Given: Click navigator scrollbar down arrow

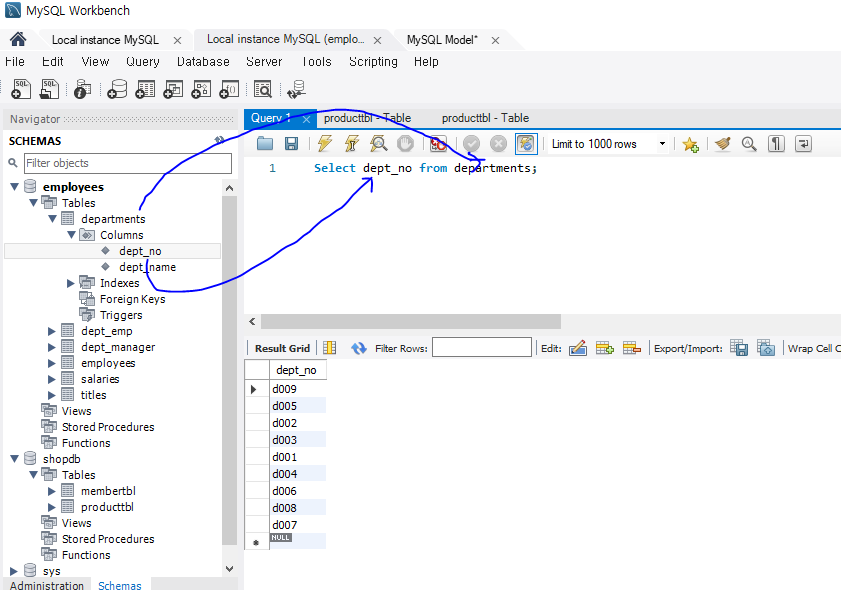Looking at the screenshot, I should point(230,569).
